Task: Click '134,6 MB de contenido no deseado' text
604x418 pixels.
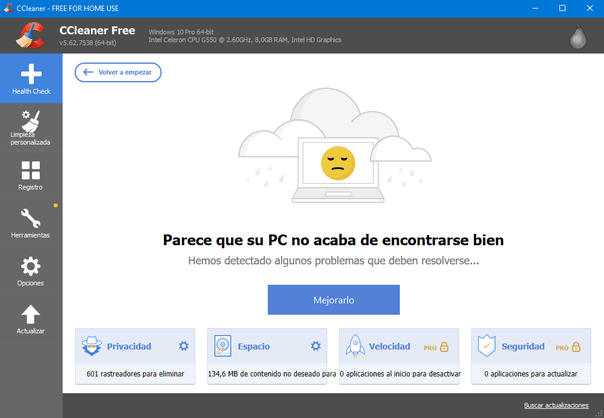Action: 272,374
